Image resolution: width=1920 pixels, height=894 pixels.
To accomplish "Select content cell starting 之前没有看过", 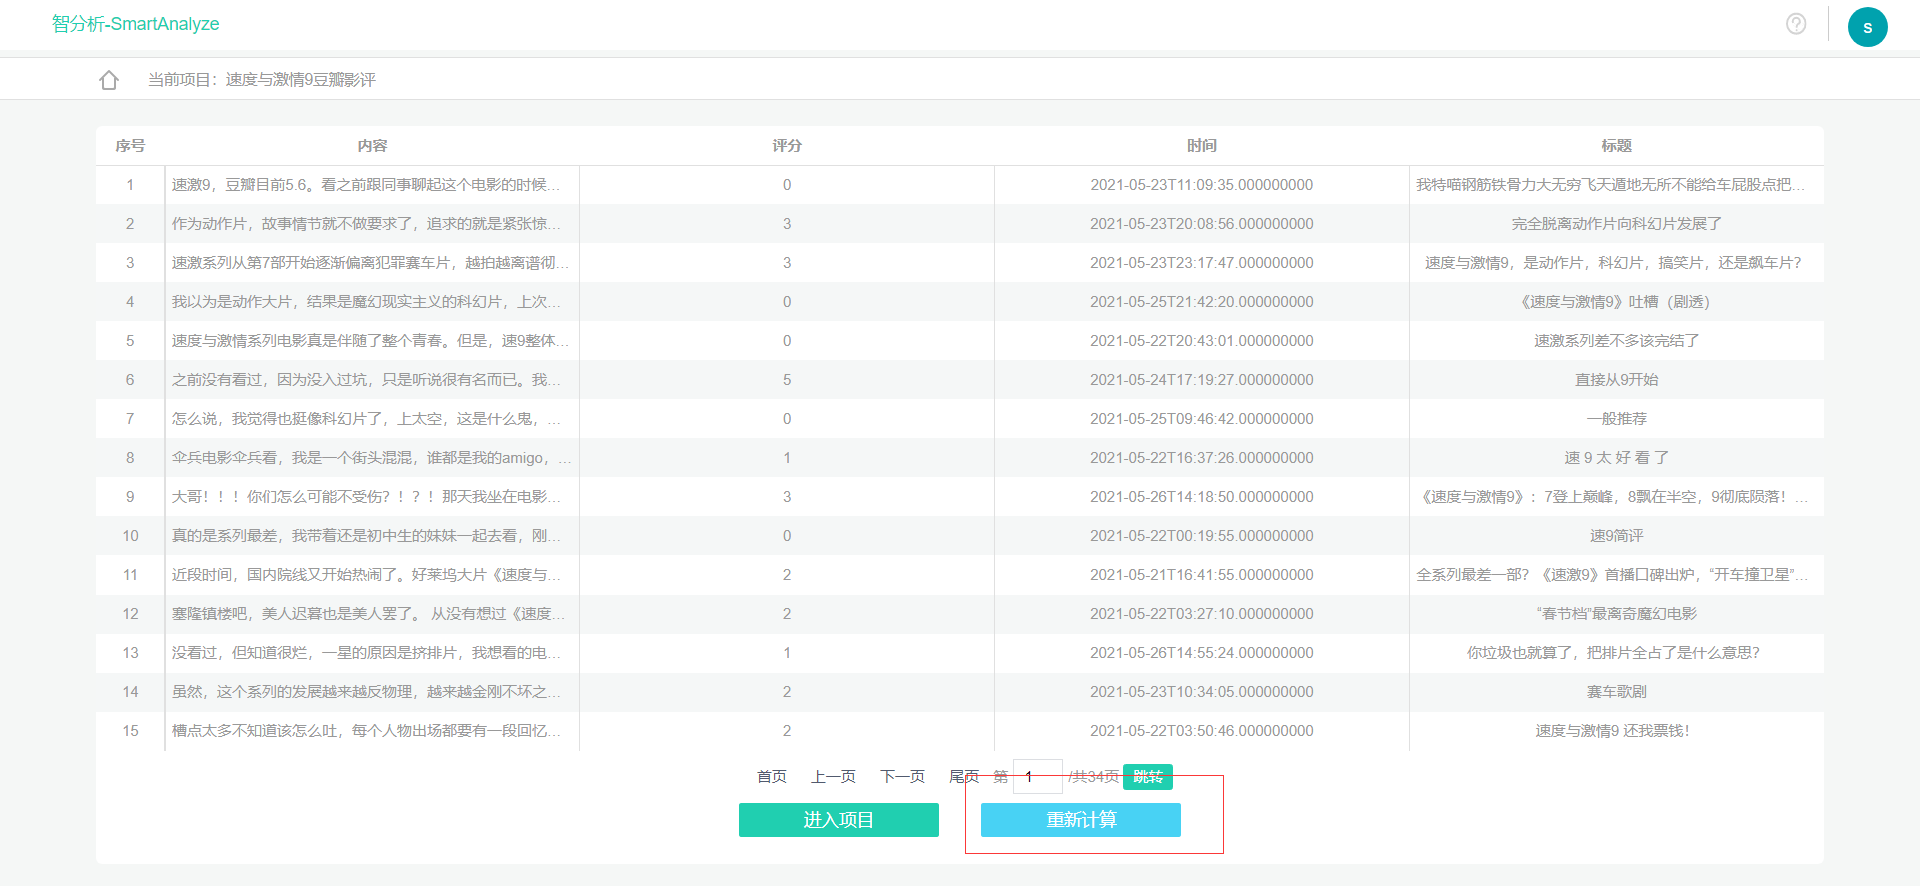I will click(372, 380).
